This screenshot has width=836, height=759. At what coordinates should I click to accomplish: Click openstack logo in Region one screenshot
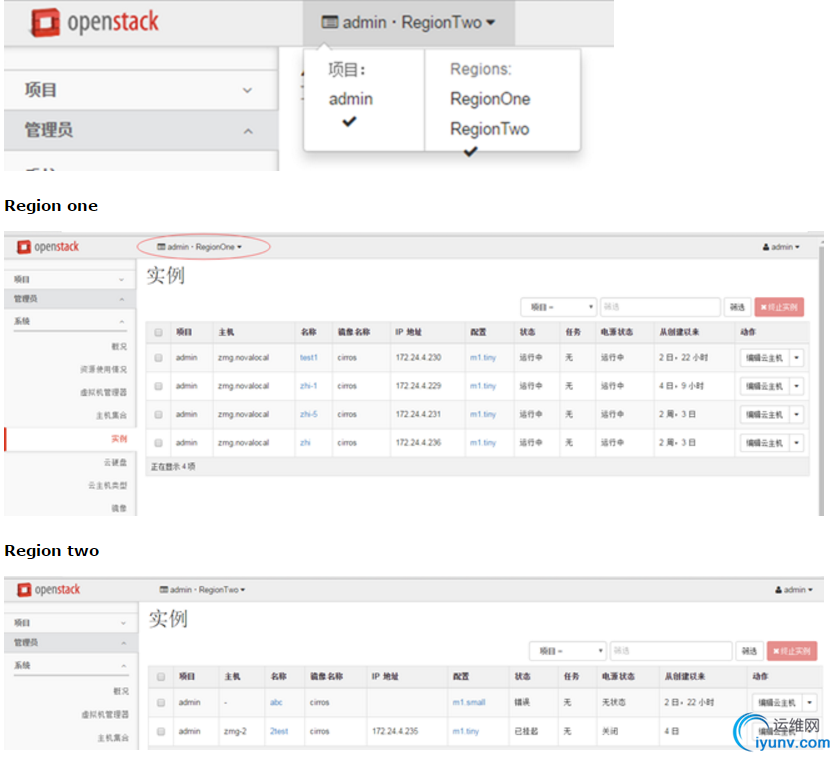[x=48, y=247]
